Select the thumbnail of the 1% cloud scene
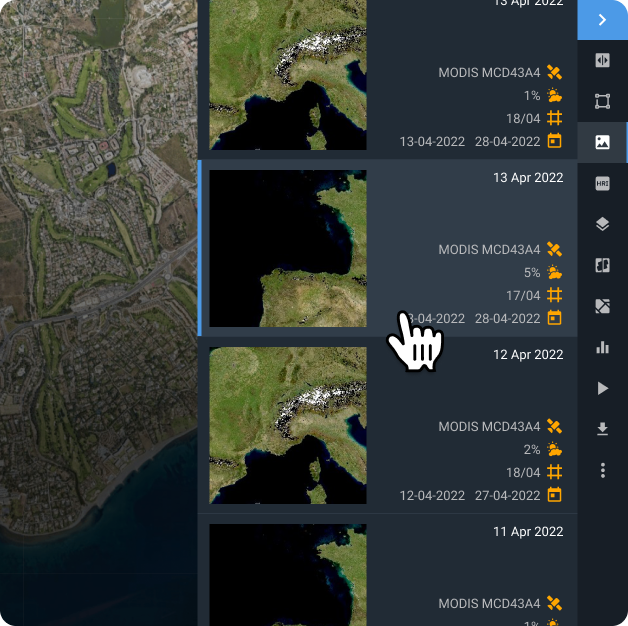628x626 pixels. tap(288, 75)
